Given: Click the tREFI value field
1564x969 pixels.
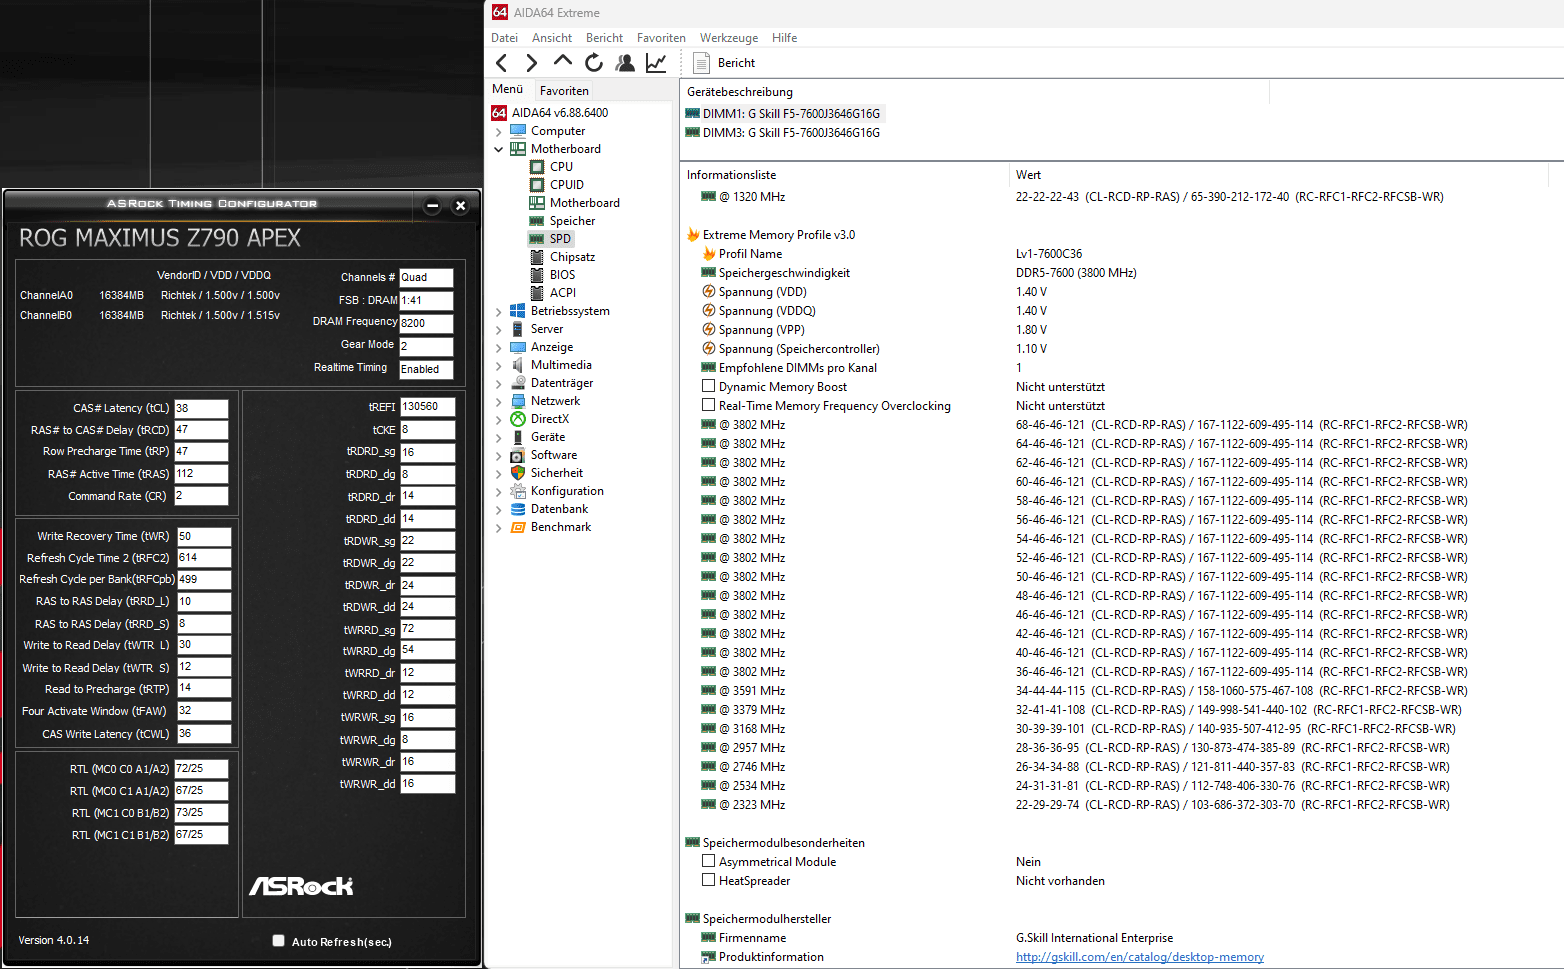Looking at the screenshot, I should [427, 406].
